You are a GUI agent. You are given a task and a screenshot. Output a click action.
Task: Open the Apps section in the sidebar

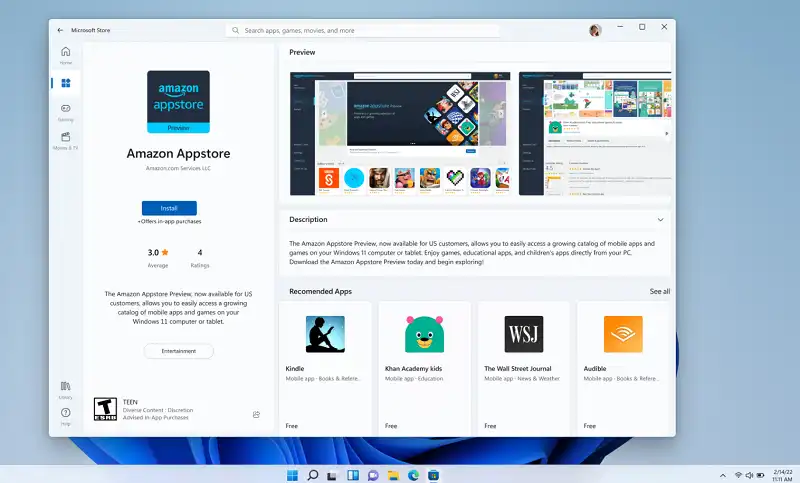point(65,84)
